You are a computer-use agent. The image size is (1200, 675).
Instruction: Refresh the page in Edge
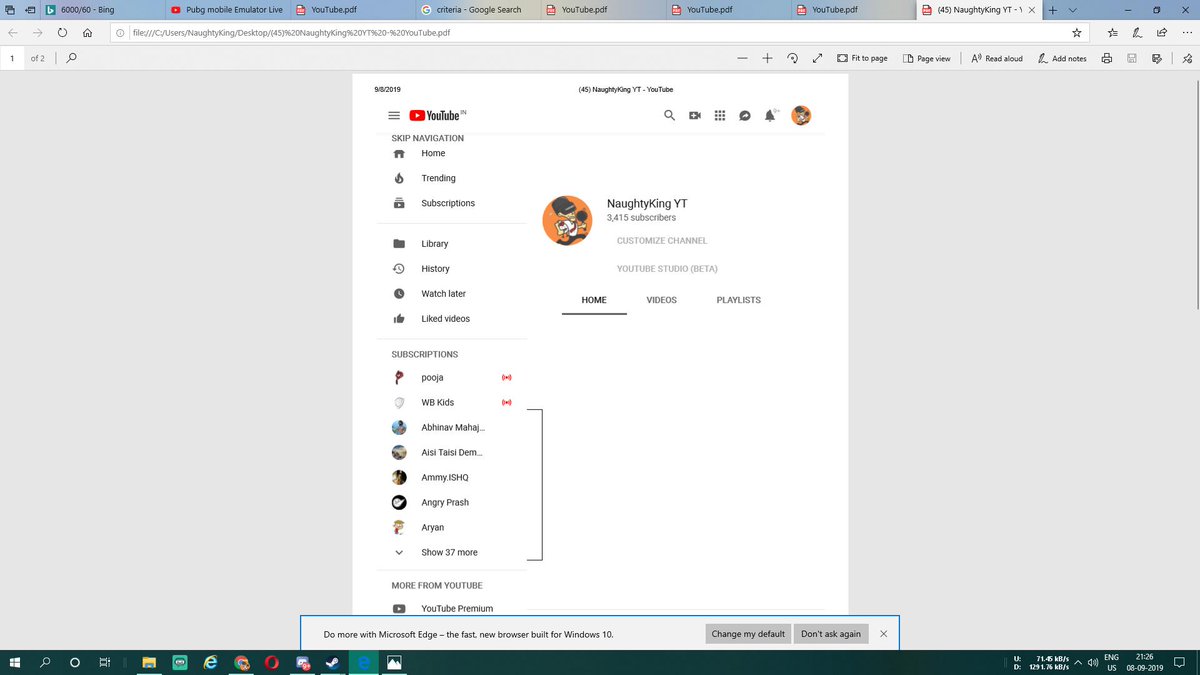[62, 32]
